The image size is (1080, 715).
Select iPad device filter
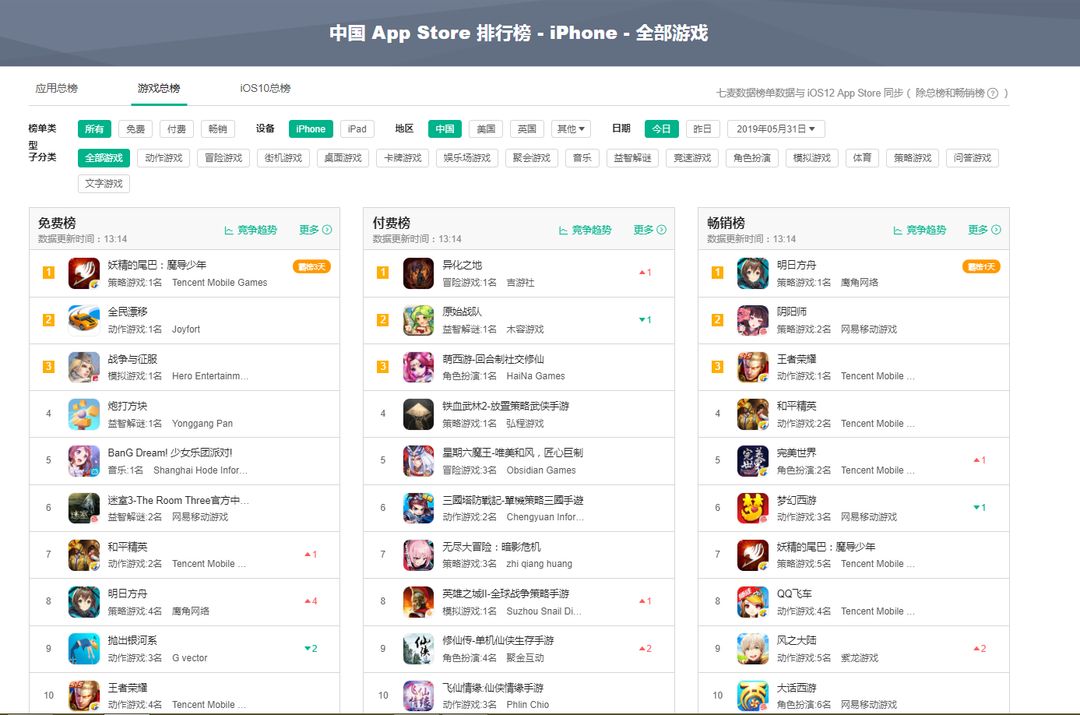[357, 129]
